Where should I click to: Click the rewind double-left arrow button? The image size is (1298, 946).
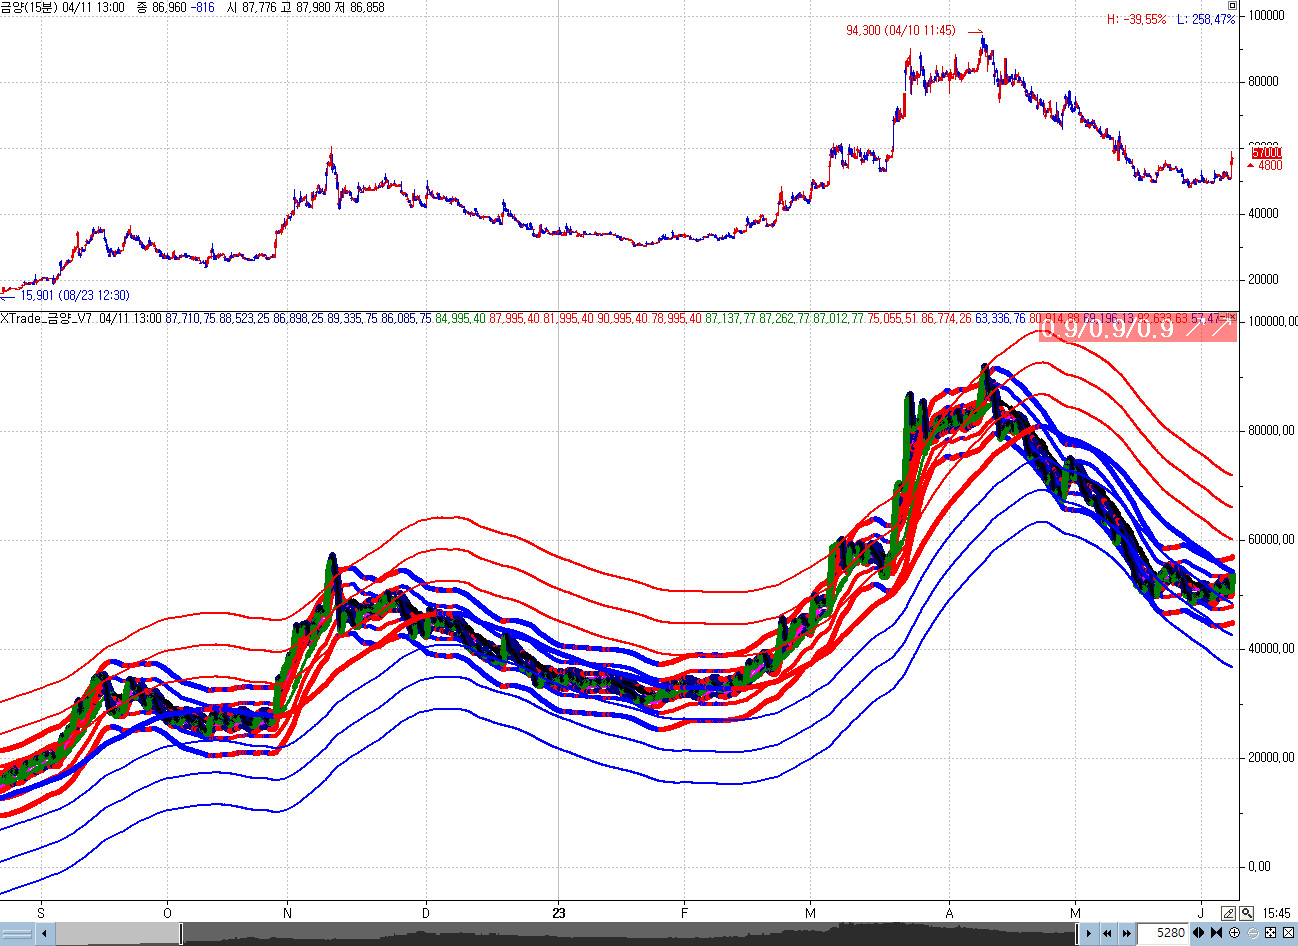pyautogui.click(x=1108, y=934)
